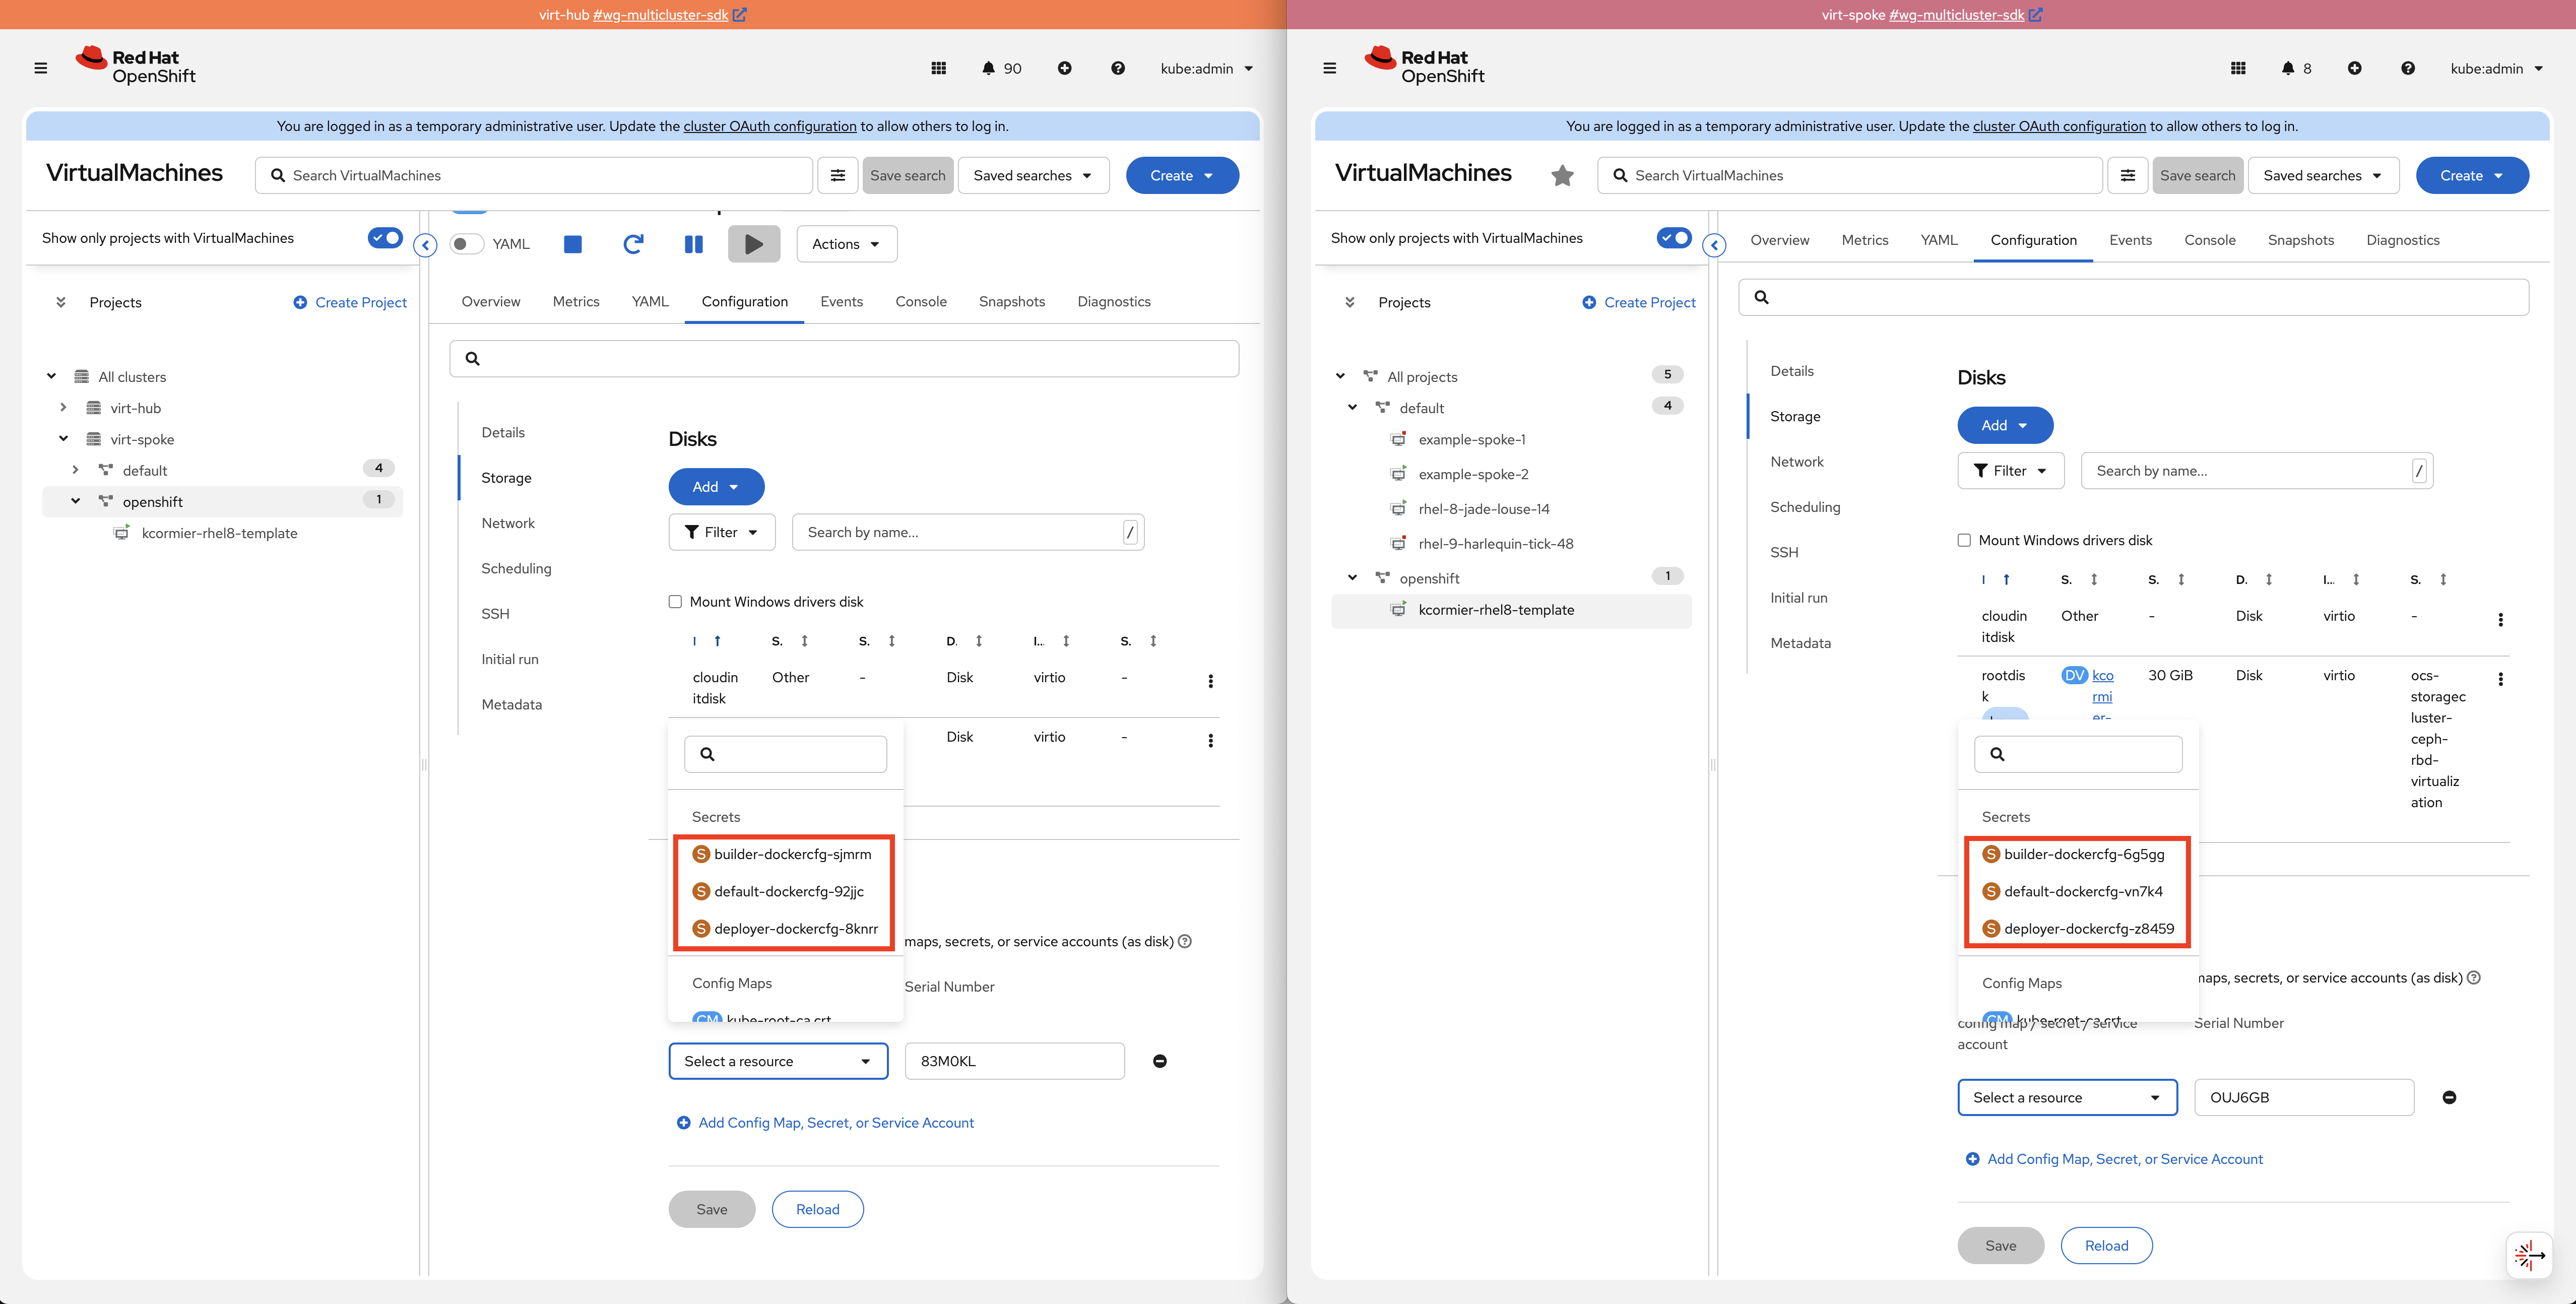Screen dimensions: 2576x1304
Task: Select builder-dockercfg-sjmrm secret
Action: (792, 854)
